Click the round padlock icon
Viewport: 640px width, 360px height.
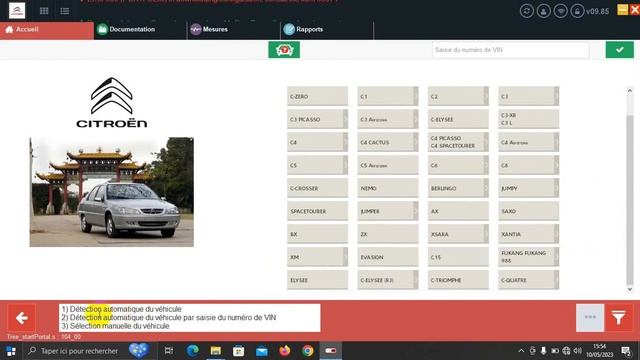[x=577, y=11]
